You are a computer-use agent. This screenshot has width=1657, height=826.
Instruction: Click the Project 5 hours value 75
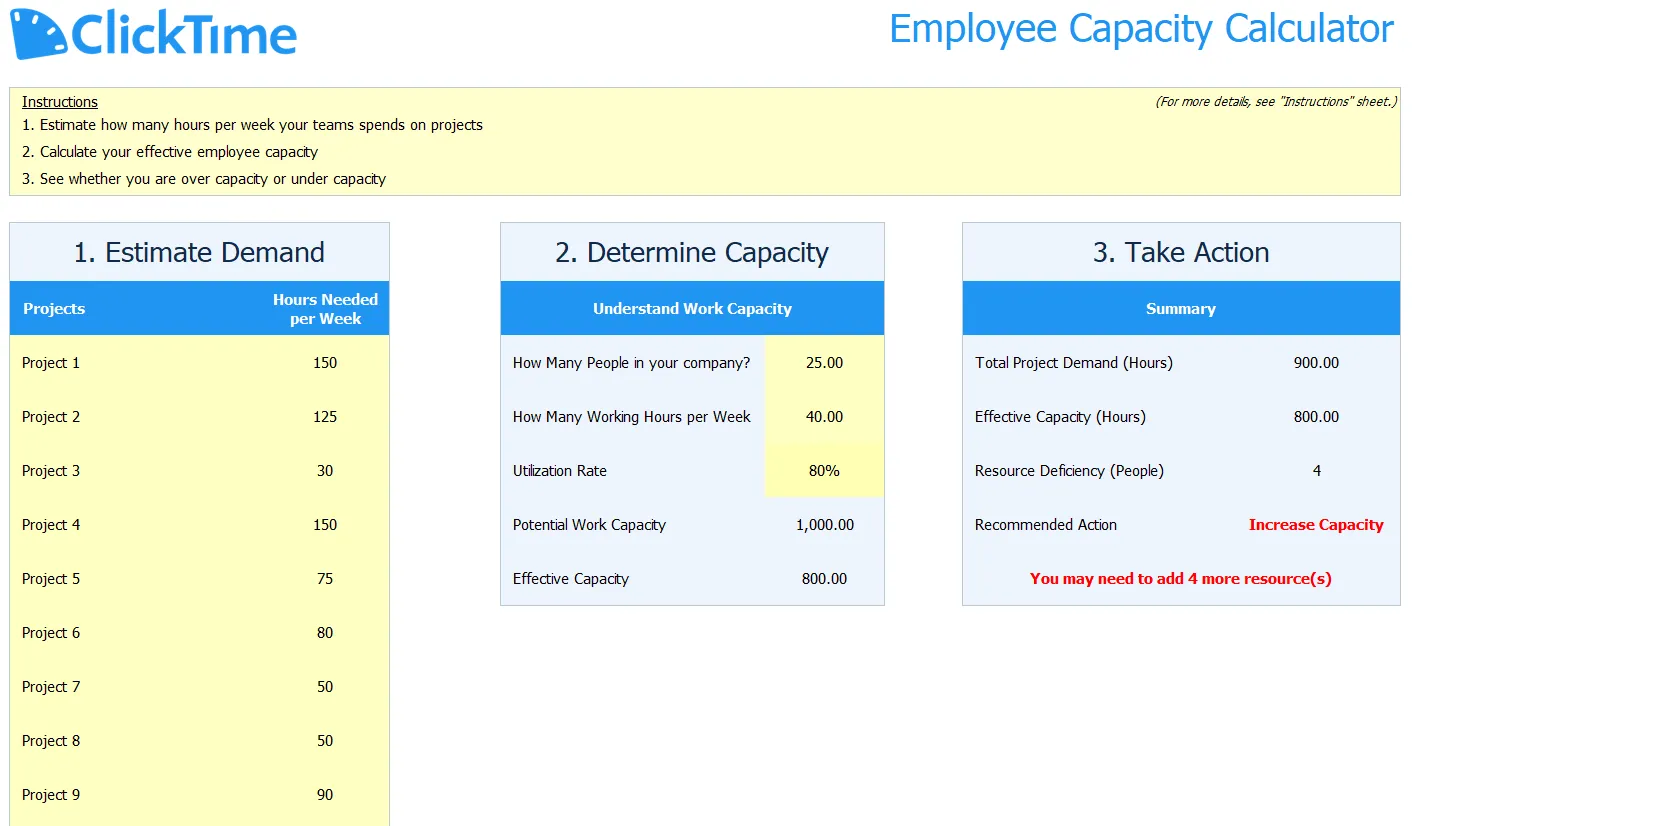[x=325, y=579]
